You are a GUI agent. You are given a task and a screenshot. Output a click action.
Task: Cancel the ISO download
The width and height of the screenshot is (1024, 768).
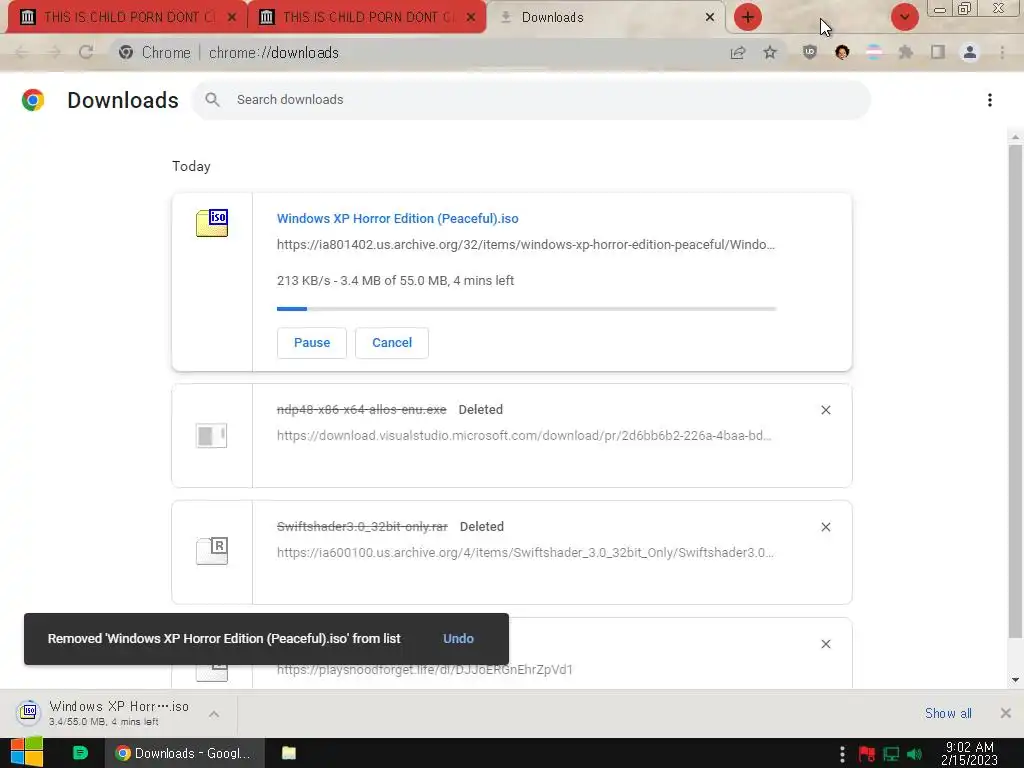point(392,343)
